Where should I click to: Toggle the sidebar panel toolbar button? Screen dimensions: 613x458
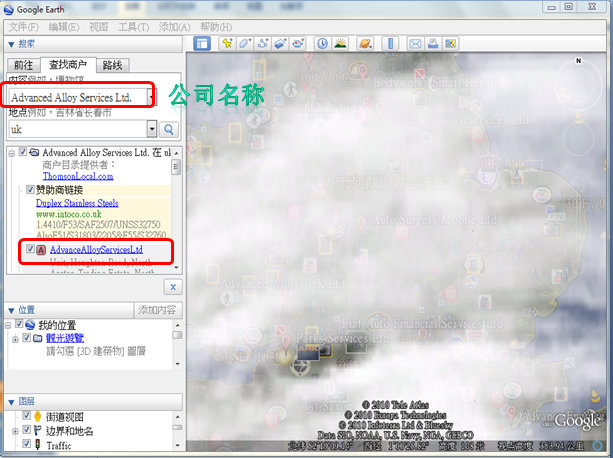coord(202,43)
